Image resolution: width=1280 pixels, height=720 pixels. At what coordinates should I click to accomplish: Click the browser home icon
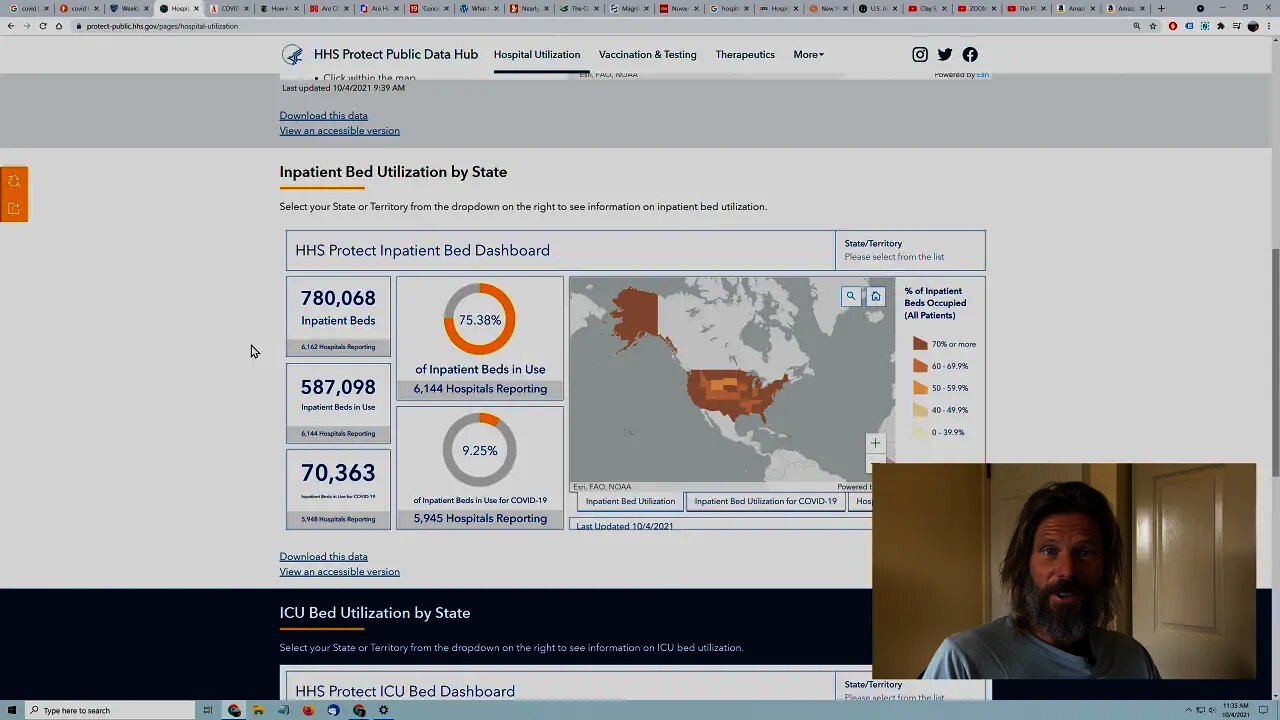pos(59,26)
